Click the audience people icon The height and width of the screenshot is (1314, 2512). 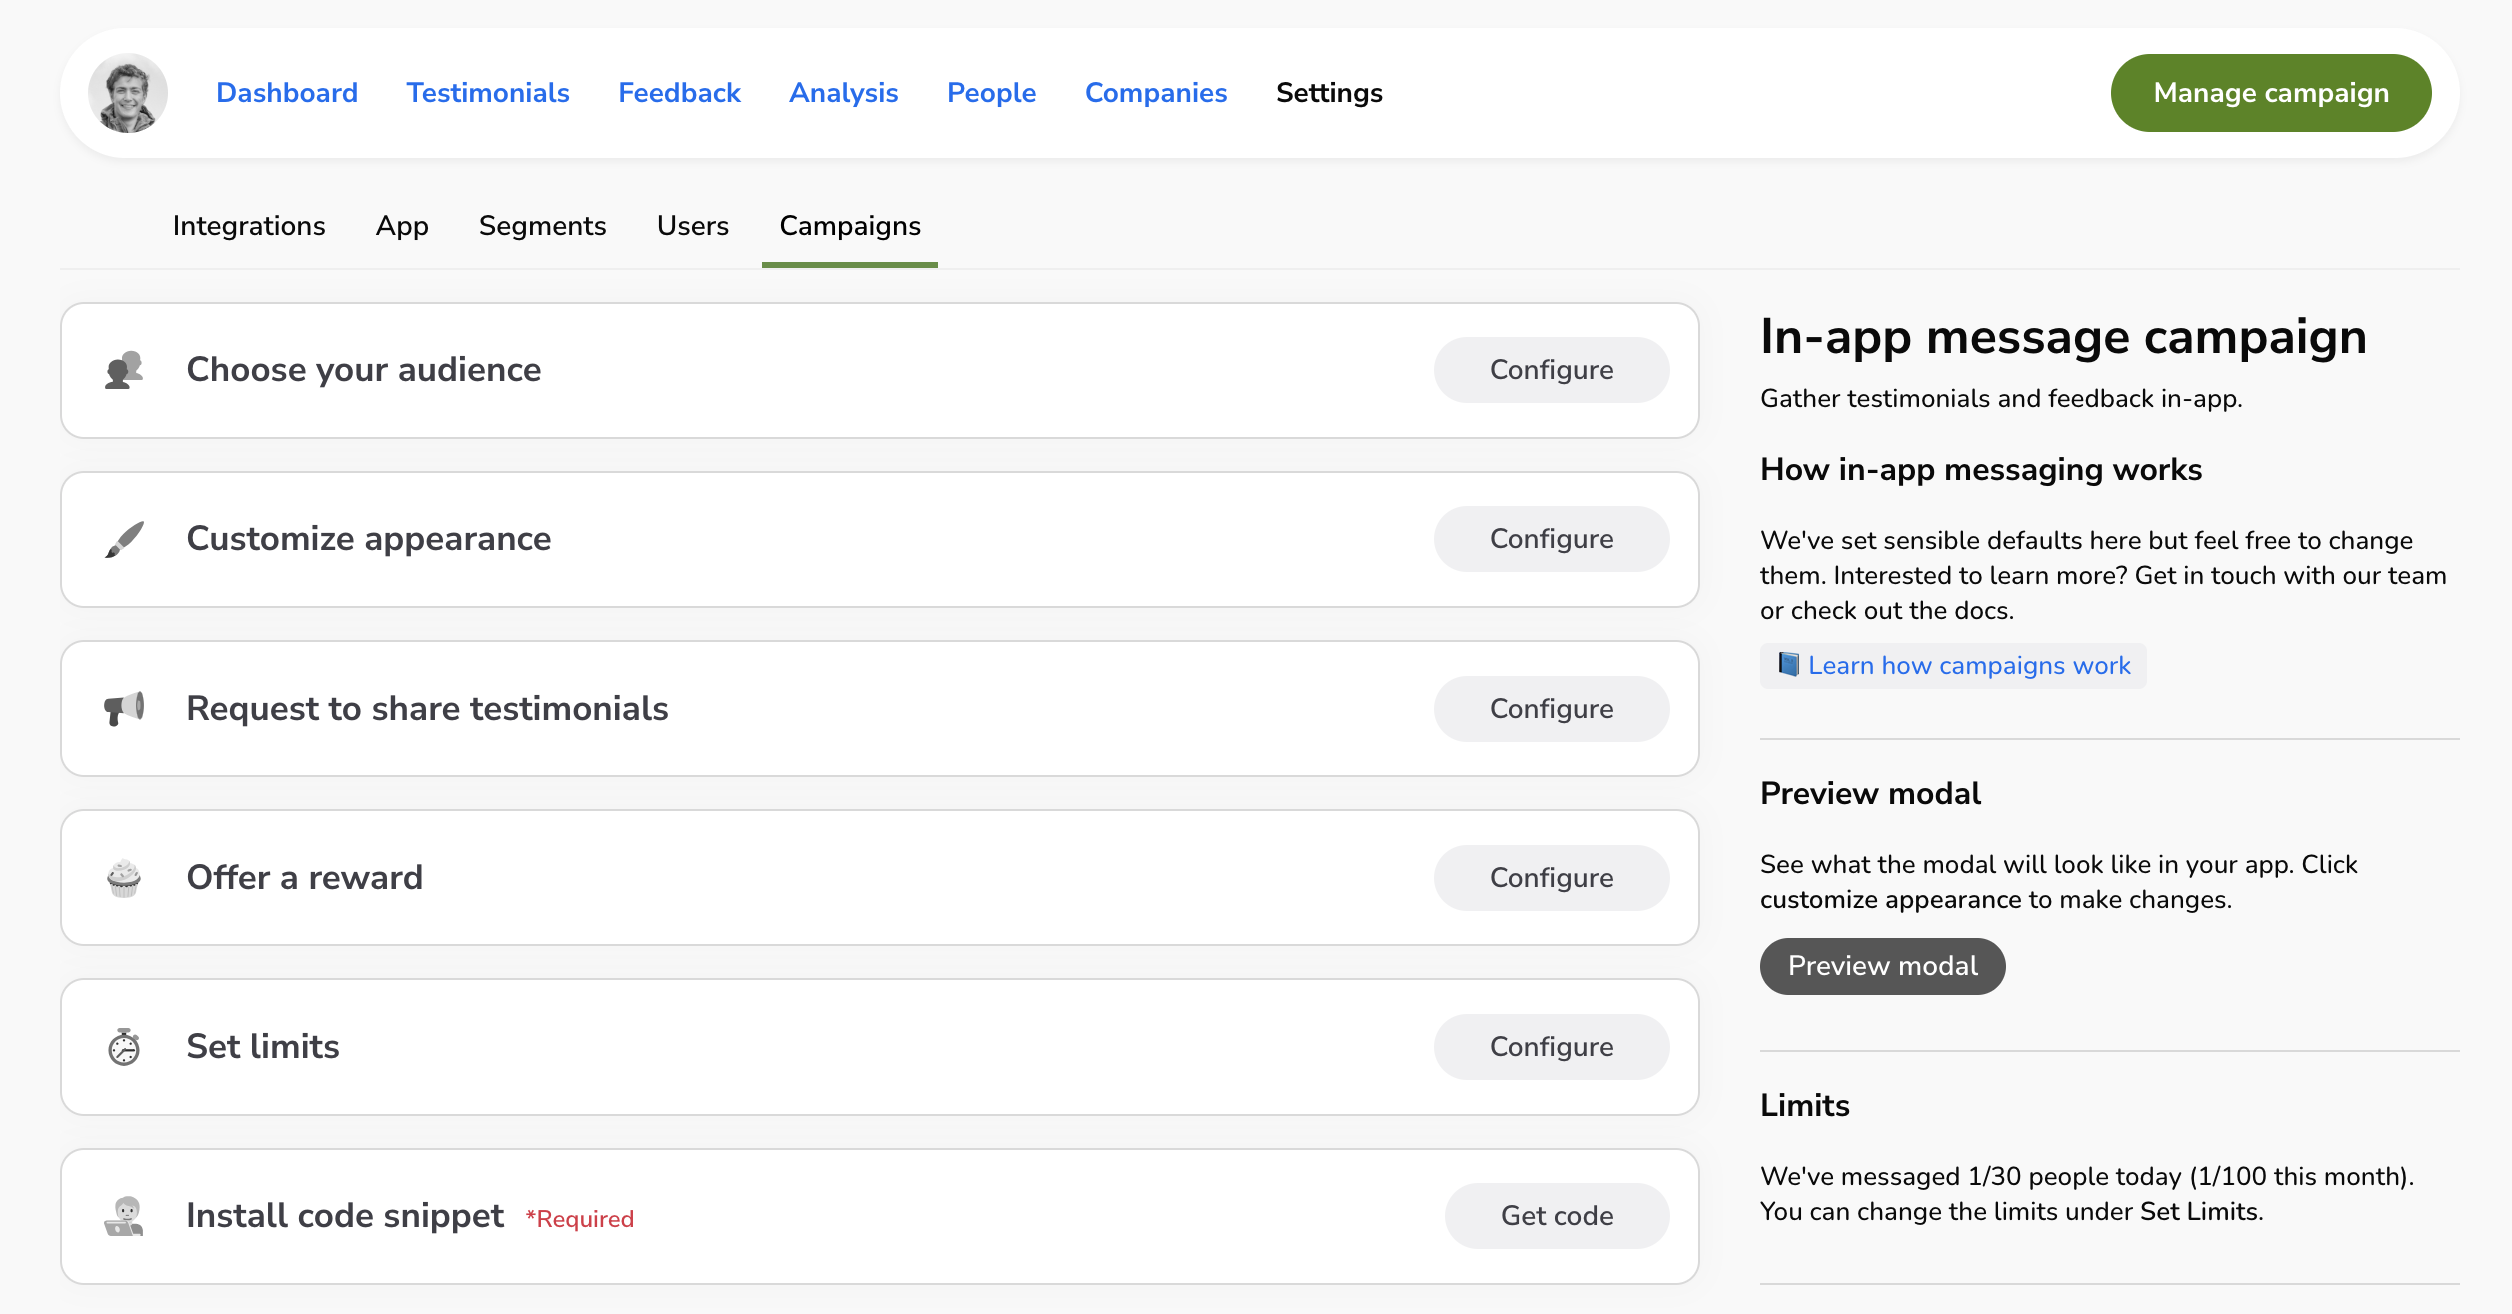point(124,370)
